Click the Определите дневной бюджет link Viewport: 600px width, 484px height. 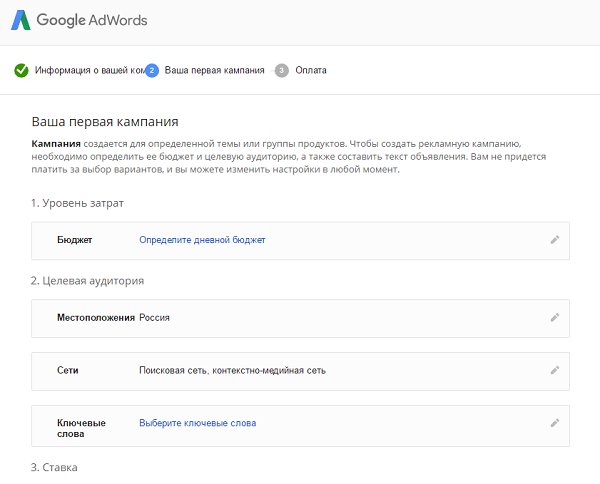click(202, 240)
